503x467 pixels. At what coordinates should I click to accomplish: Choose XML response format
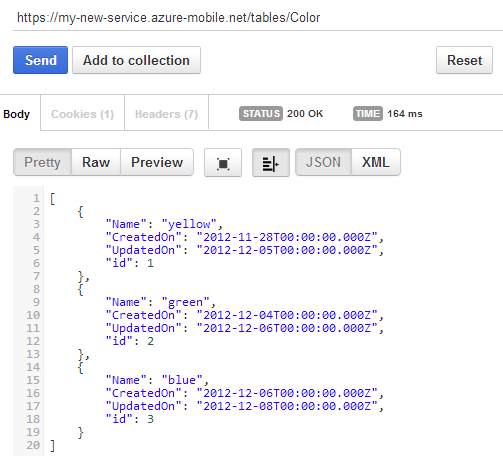(x=376, y=162)
